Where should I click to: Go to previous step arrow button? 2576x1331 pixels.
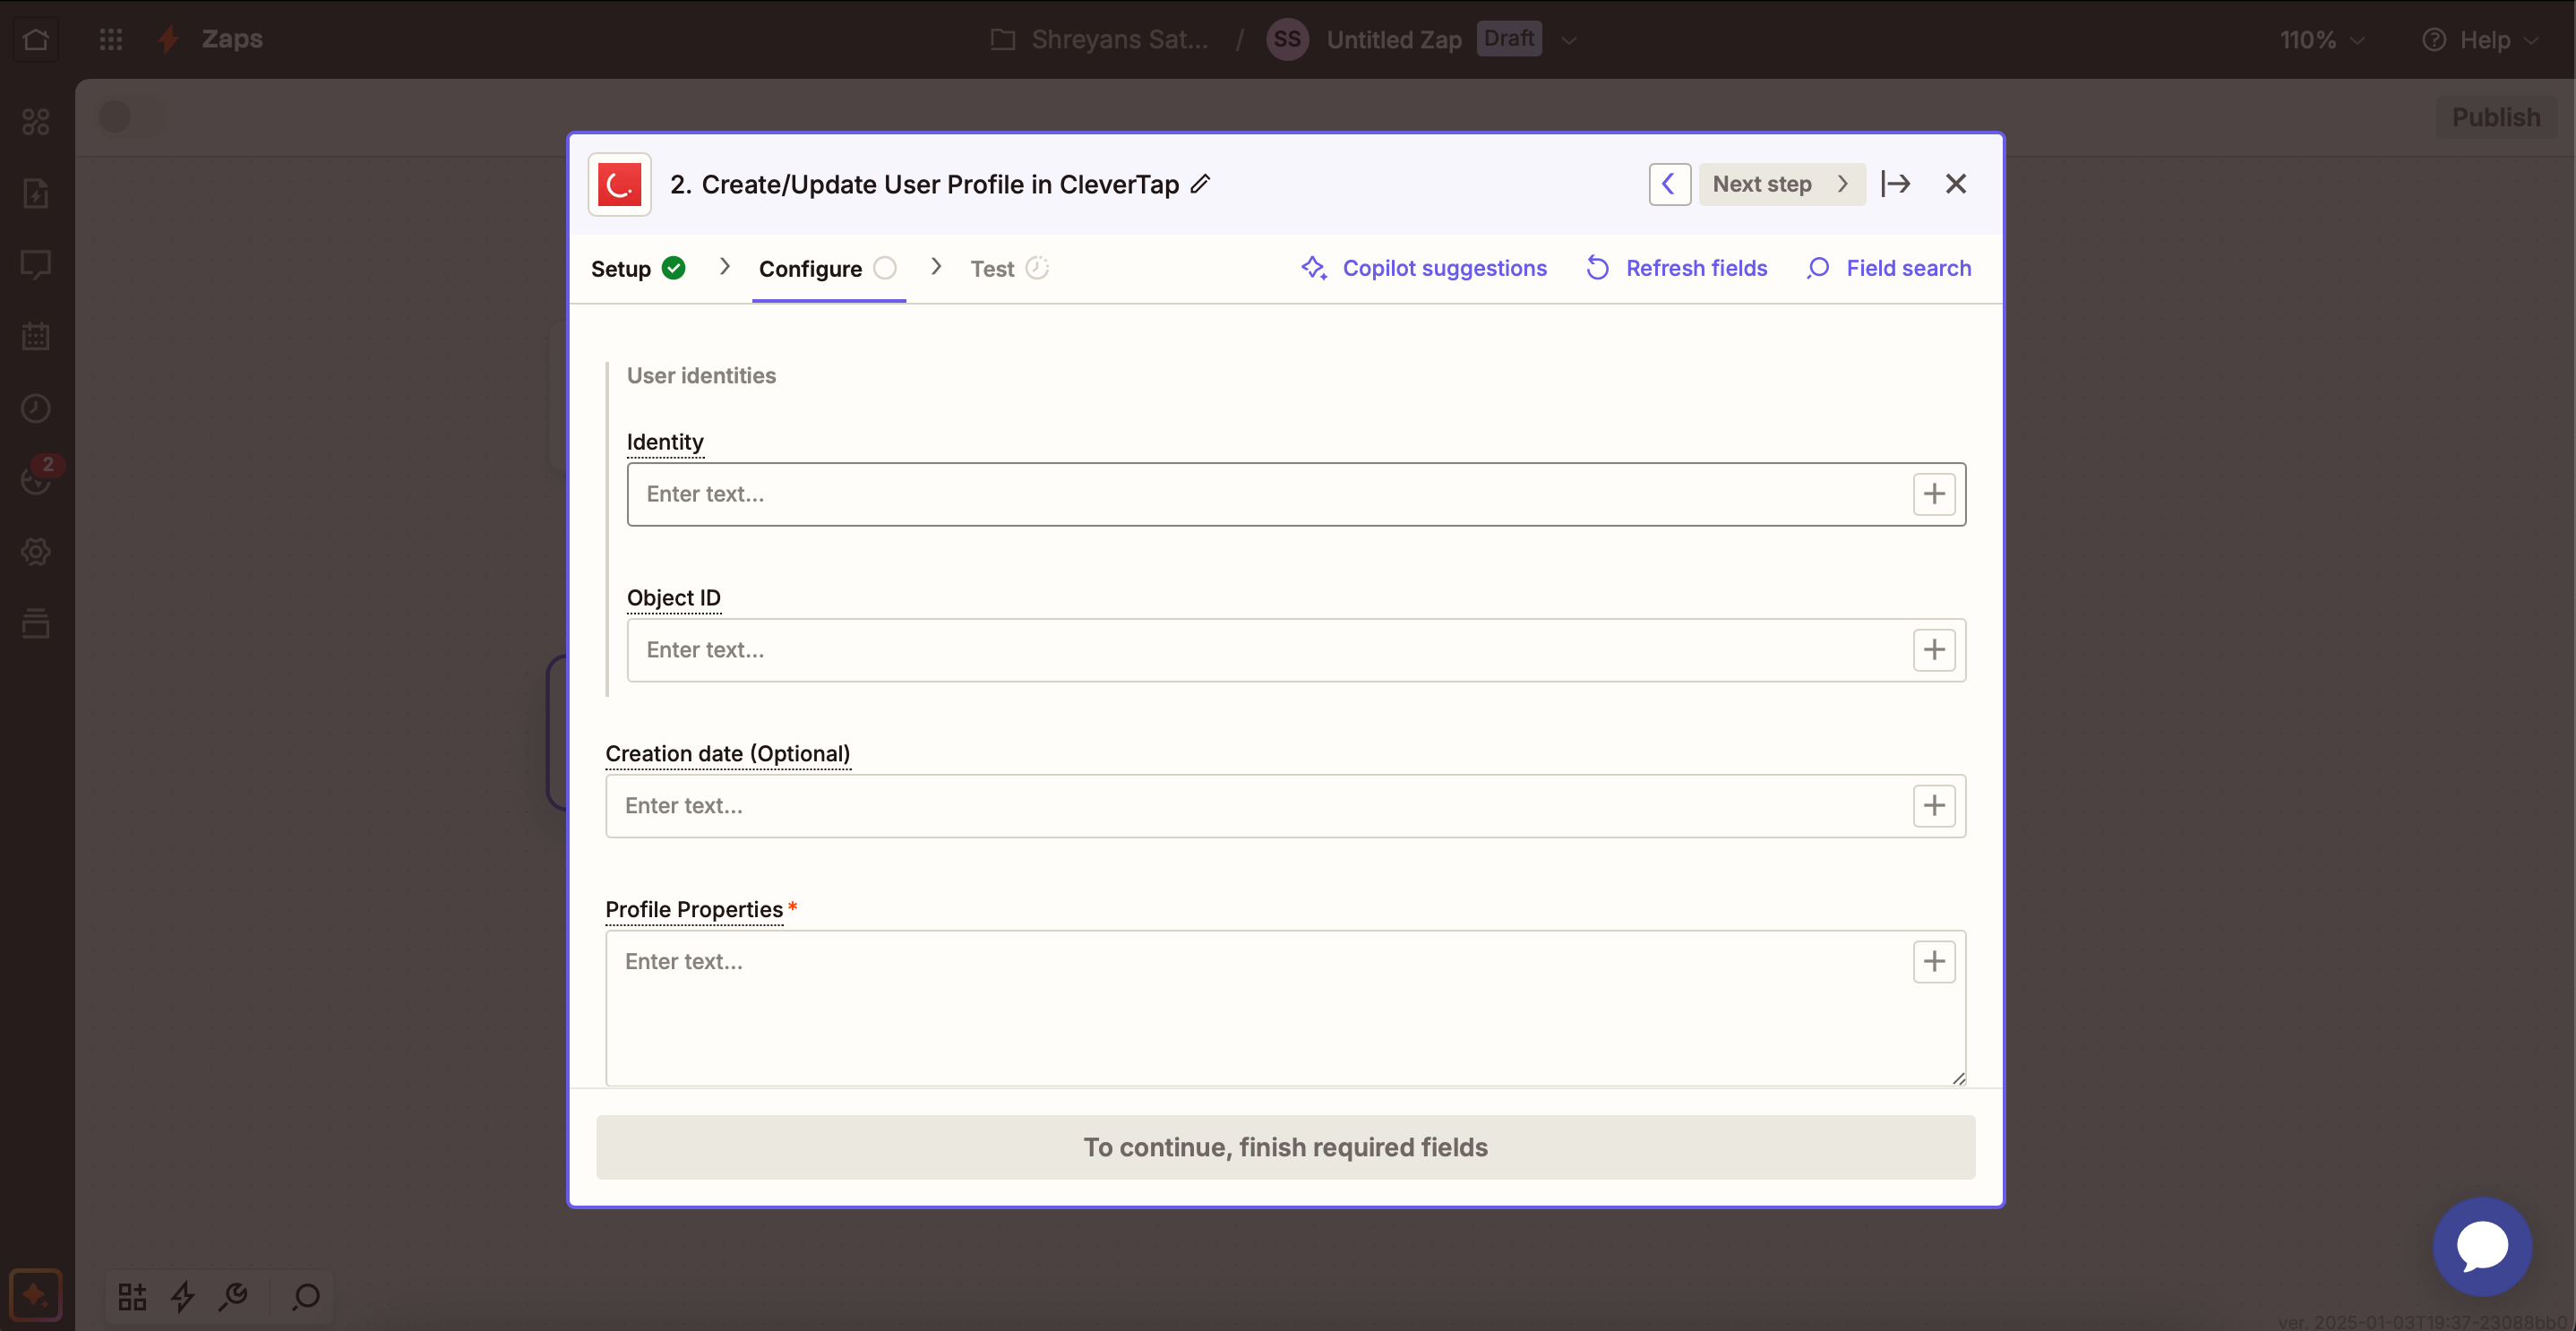tap(1669, 184)
